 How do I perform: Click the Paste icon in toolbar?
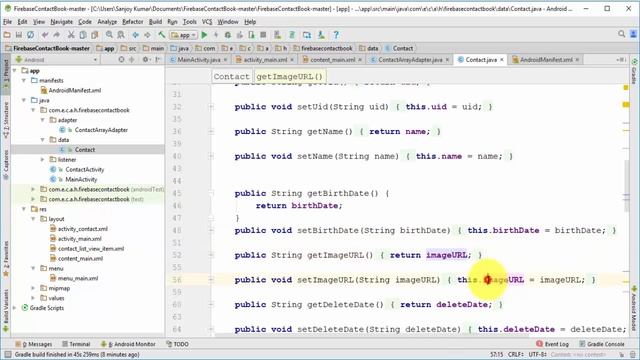95,35
